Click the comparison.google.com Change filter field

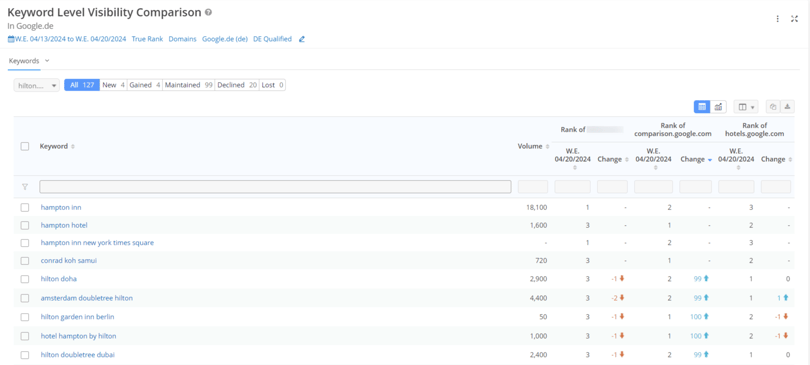click(x=695, y=187)
